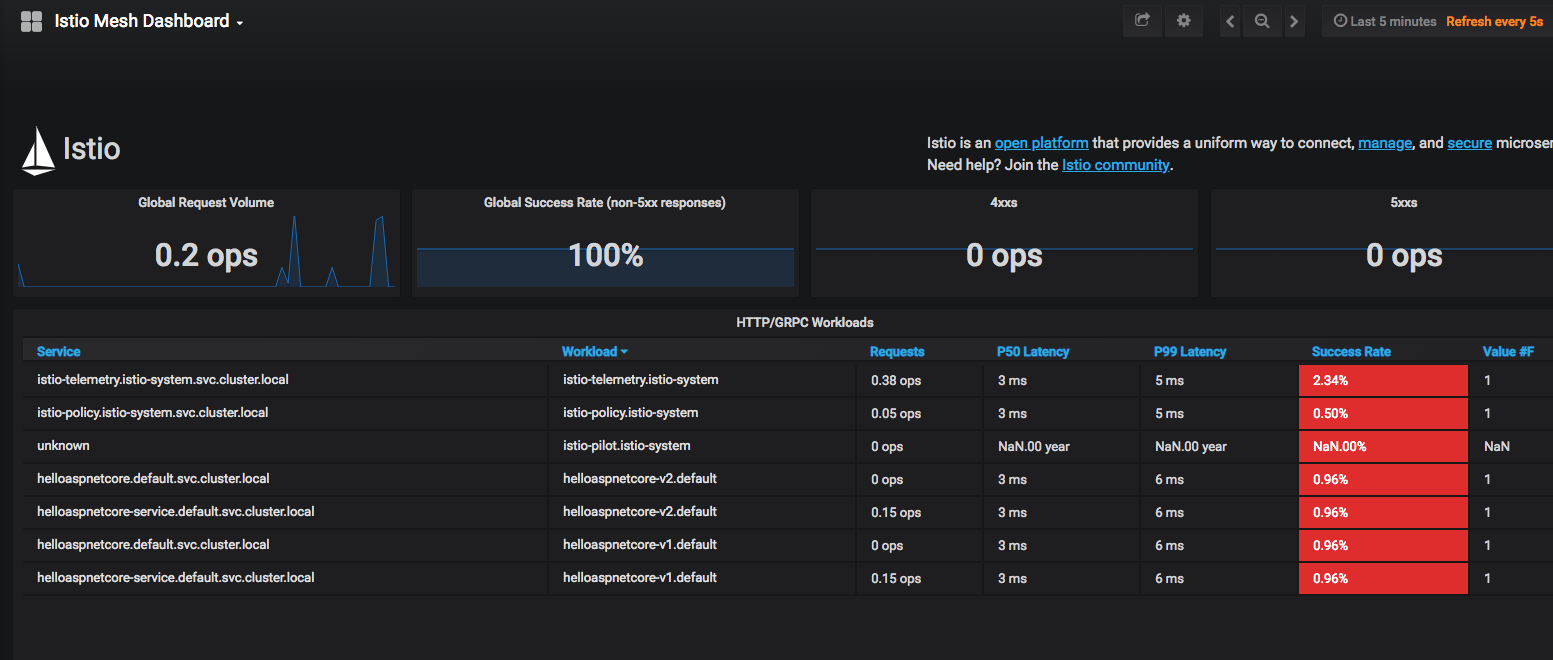The image size is (1553, 660).
Task: Click the Istio sailboat logo
Action: pos(38,150)
